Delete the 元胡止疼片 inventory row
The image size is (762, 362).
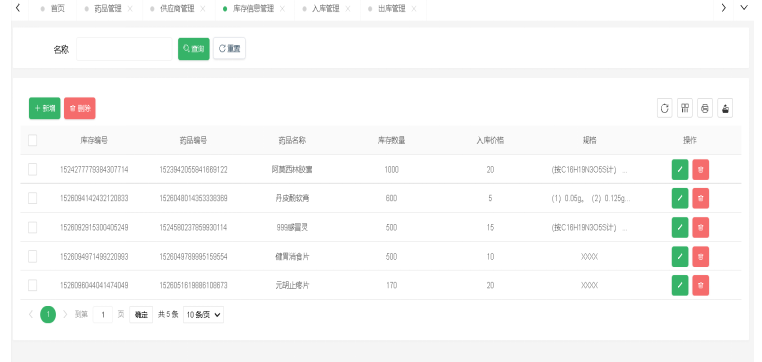click(x=701, y=285)
